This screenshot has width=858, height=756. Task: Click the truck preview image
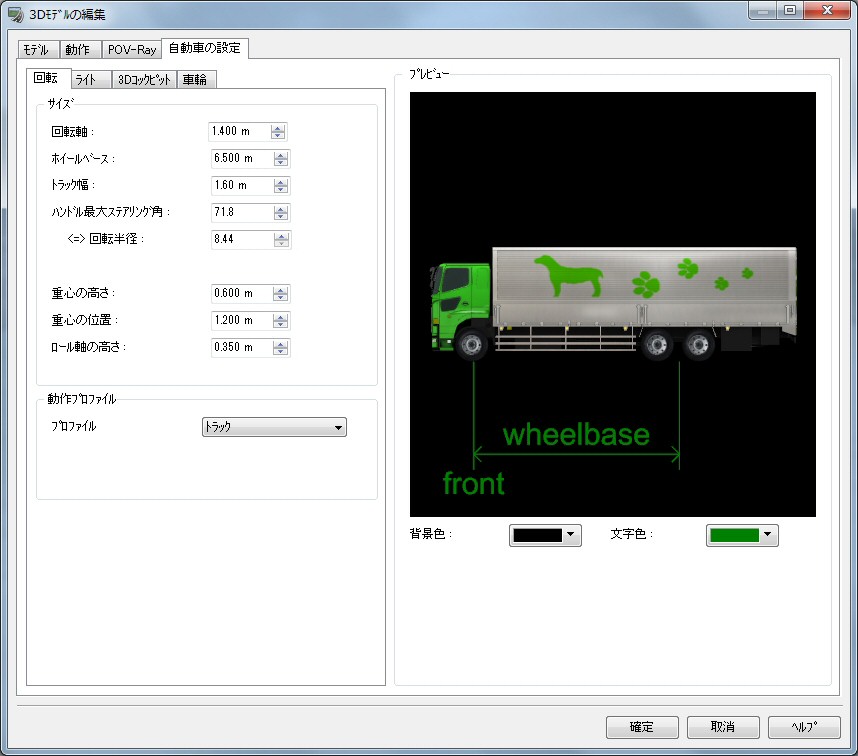[x=612, y=304]
